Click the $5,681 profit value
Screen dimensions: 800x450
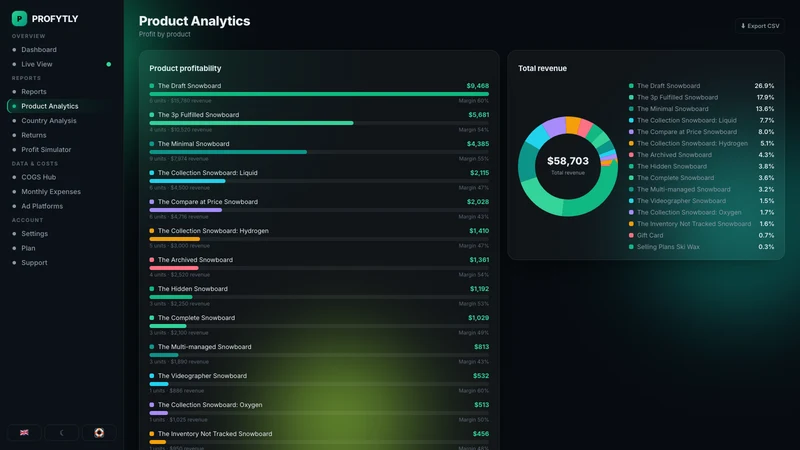pos(479,115)
